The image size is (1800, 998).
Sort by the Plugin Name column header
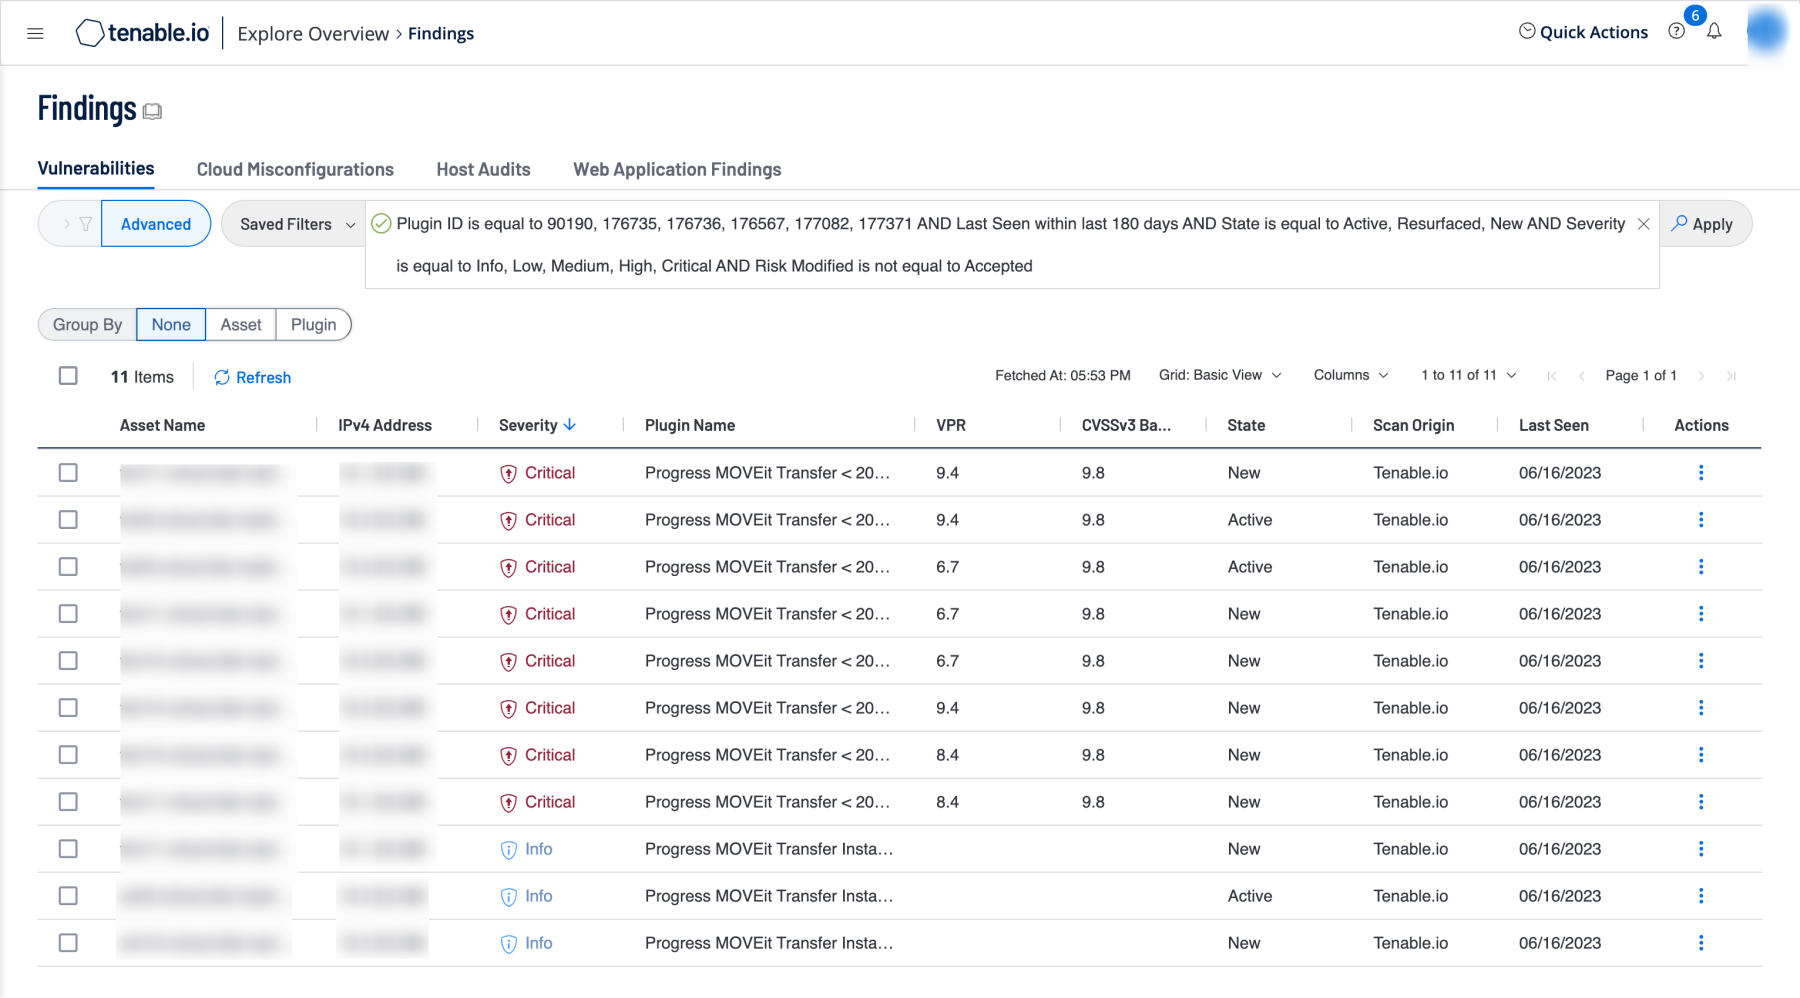(x=690, y=425)
